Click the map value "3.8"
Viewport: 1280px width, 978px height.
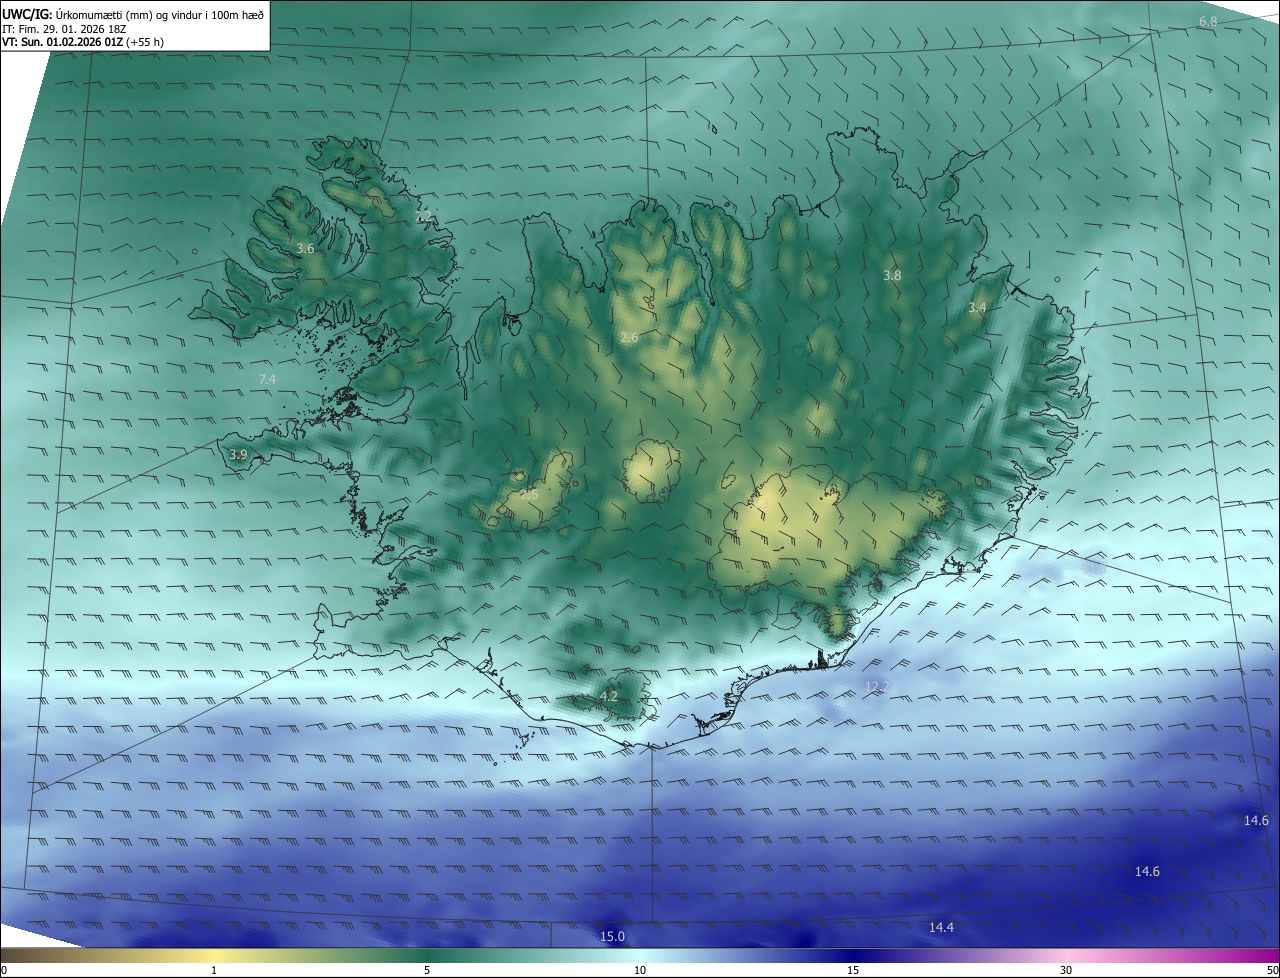point(892,275)
